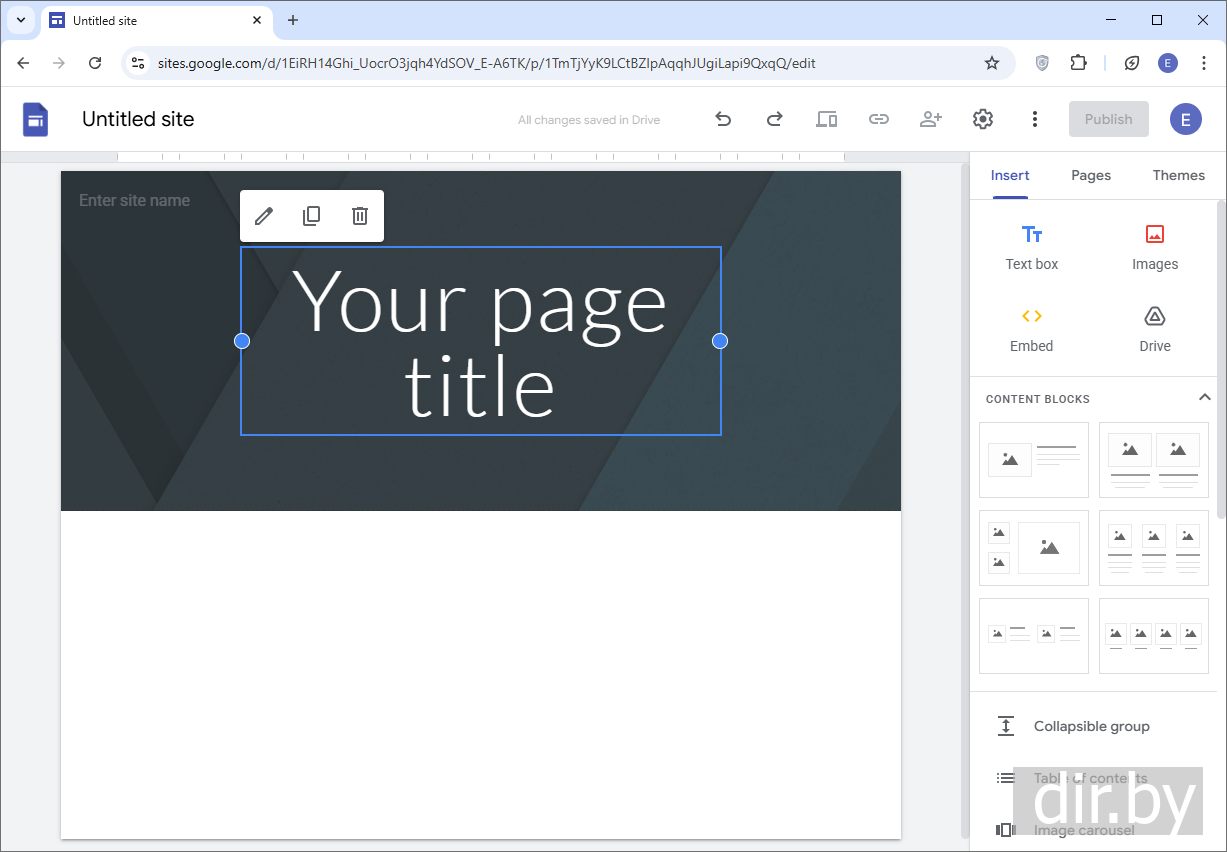Click the Undo arrow in the toolbar
This screenshot has width=1227, height=852.
pos(723,119)
